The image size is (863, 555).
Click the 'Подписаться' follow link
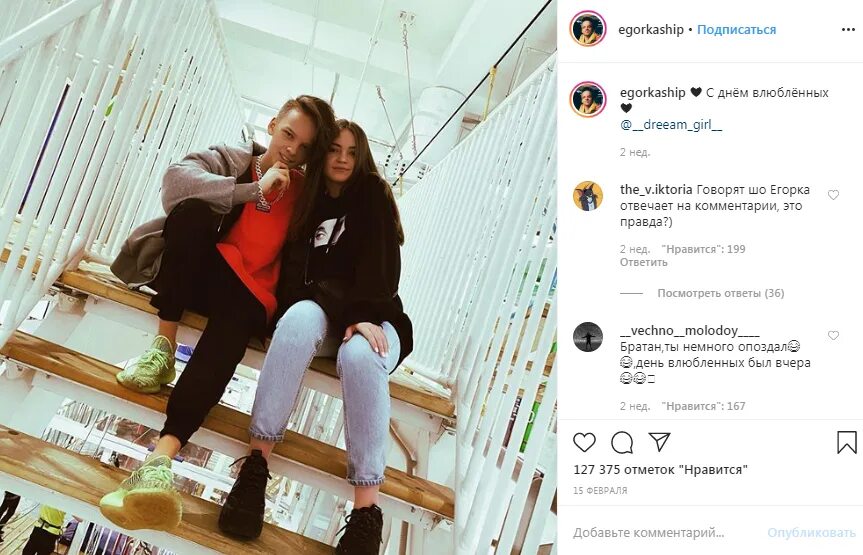736,30
